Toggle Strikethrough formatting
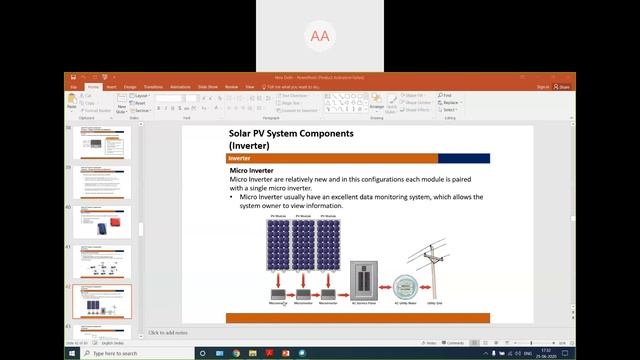This screenshot has height=360, width=640. pyautogui.click(x=187, y=108)
